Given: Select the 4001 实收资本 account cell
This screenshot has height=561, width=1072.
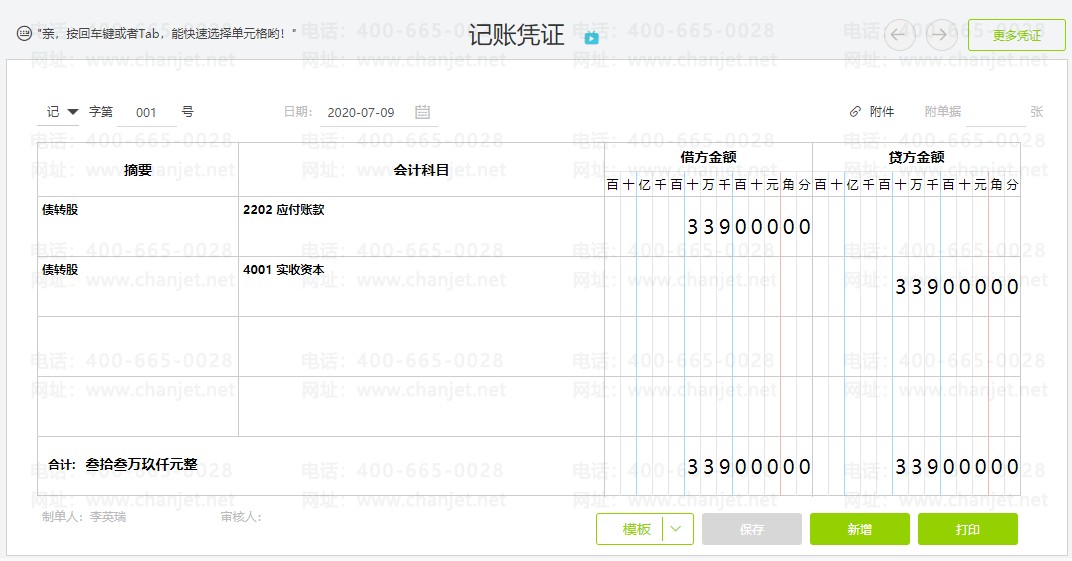Looking at the screenshot, I should (x=421, y=287).
